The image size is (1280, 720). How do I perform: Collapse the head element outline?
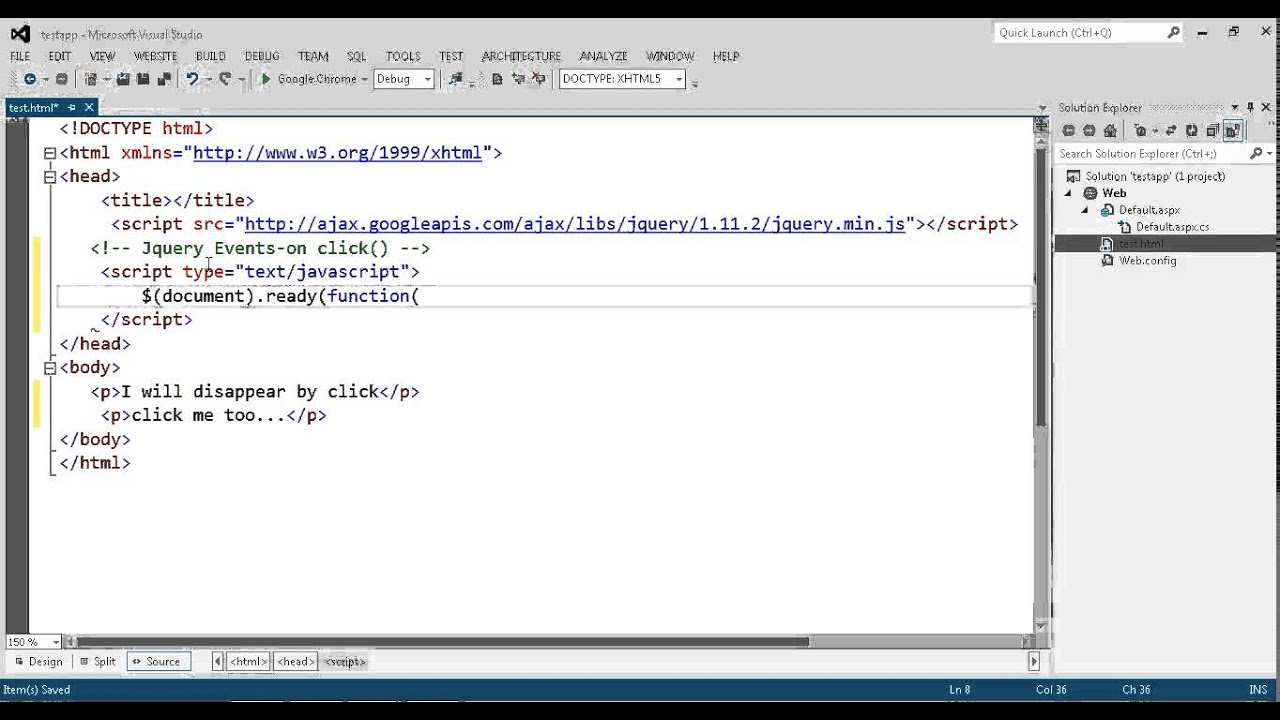coord(49,177)
